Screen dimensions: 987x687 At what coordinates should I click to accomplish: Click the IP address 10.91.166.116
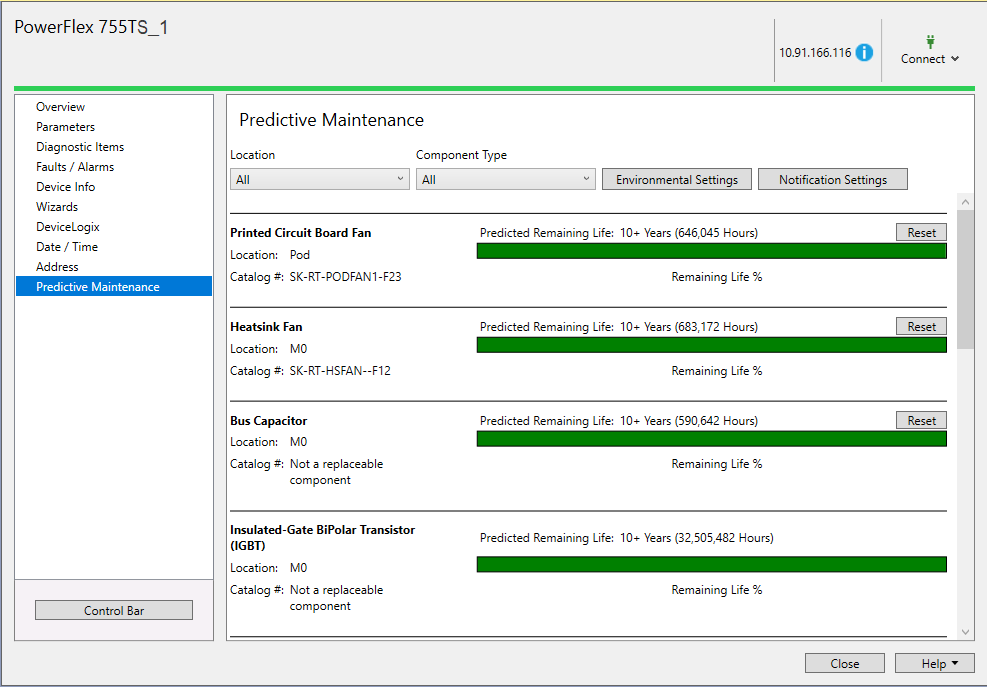[815, 53]
